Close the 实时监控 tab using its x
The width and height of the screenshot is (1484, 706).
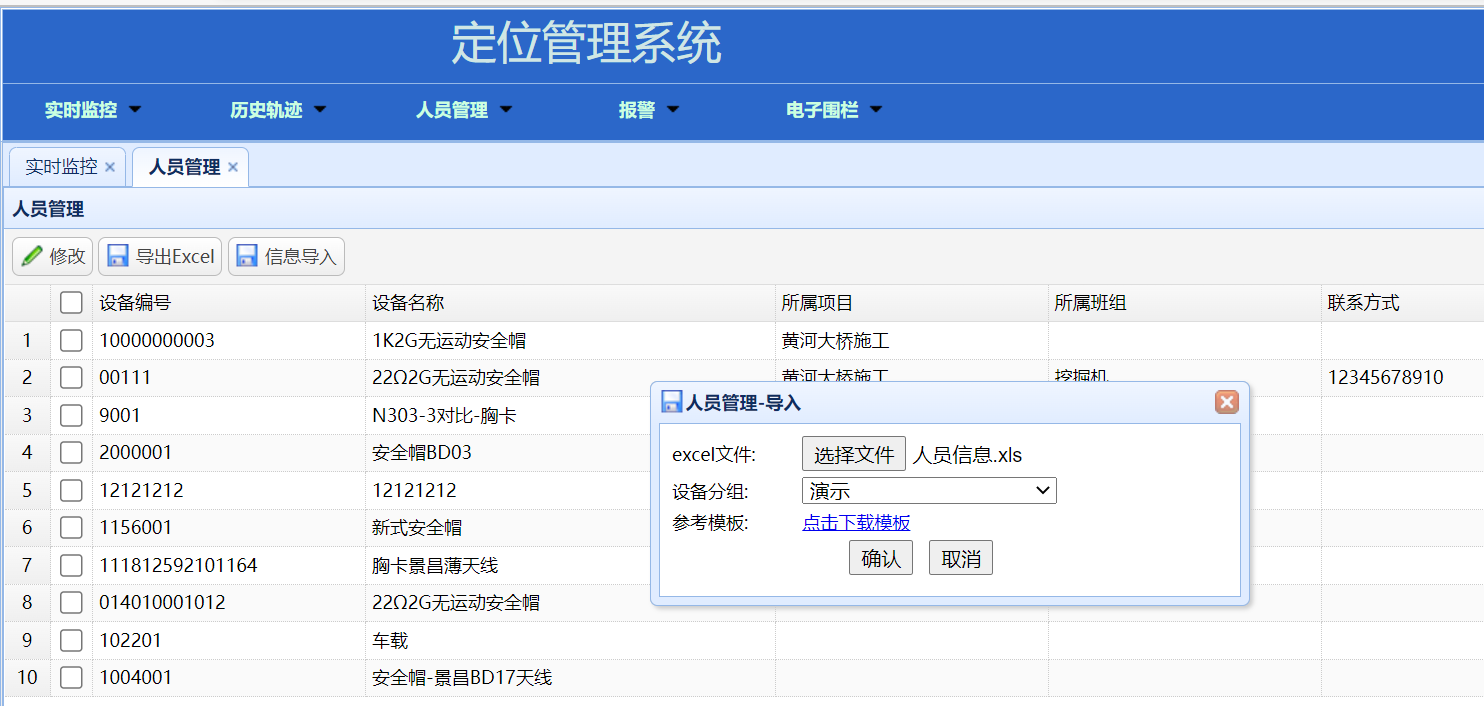[x=110, y=167]
